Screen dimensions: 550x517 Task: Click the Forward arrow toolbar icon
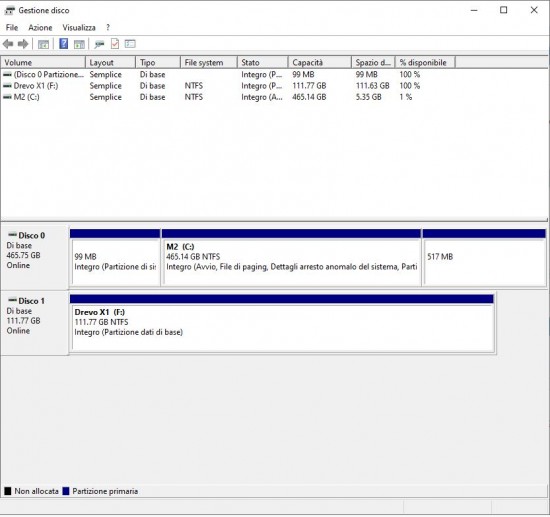pos(23,44)
